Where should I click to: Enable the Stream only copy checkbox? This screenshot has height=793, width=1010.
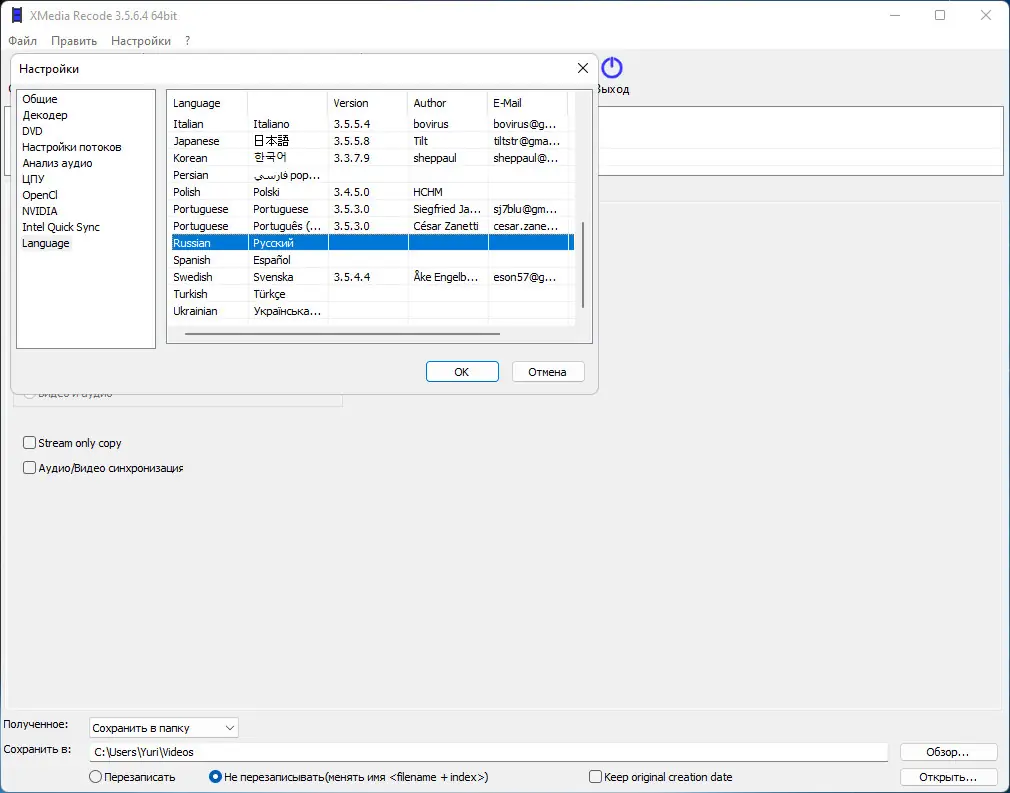pyautogui.click(x=29, y=443)
